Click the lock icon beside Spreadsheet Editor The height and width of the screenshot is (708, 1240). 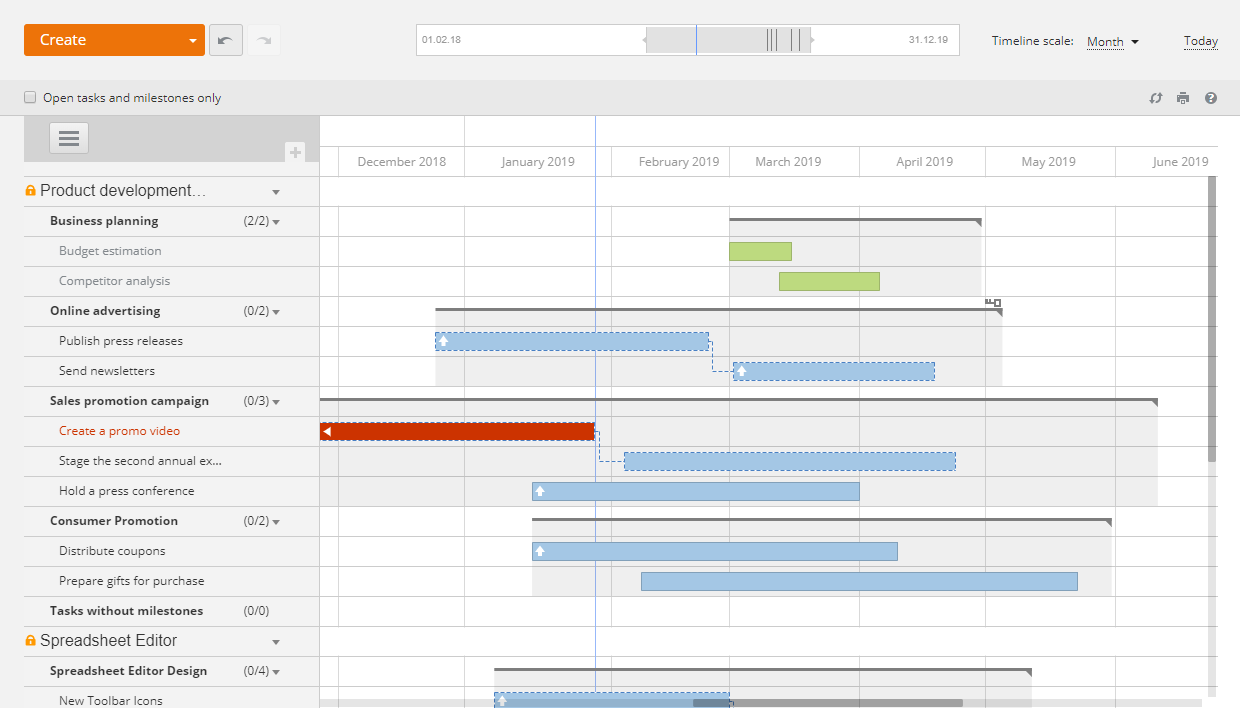tap(30, 641)
